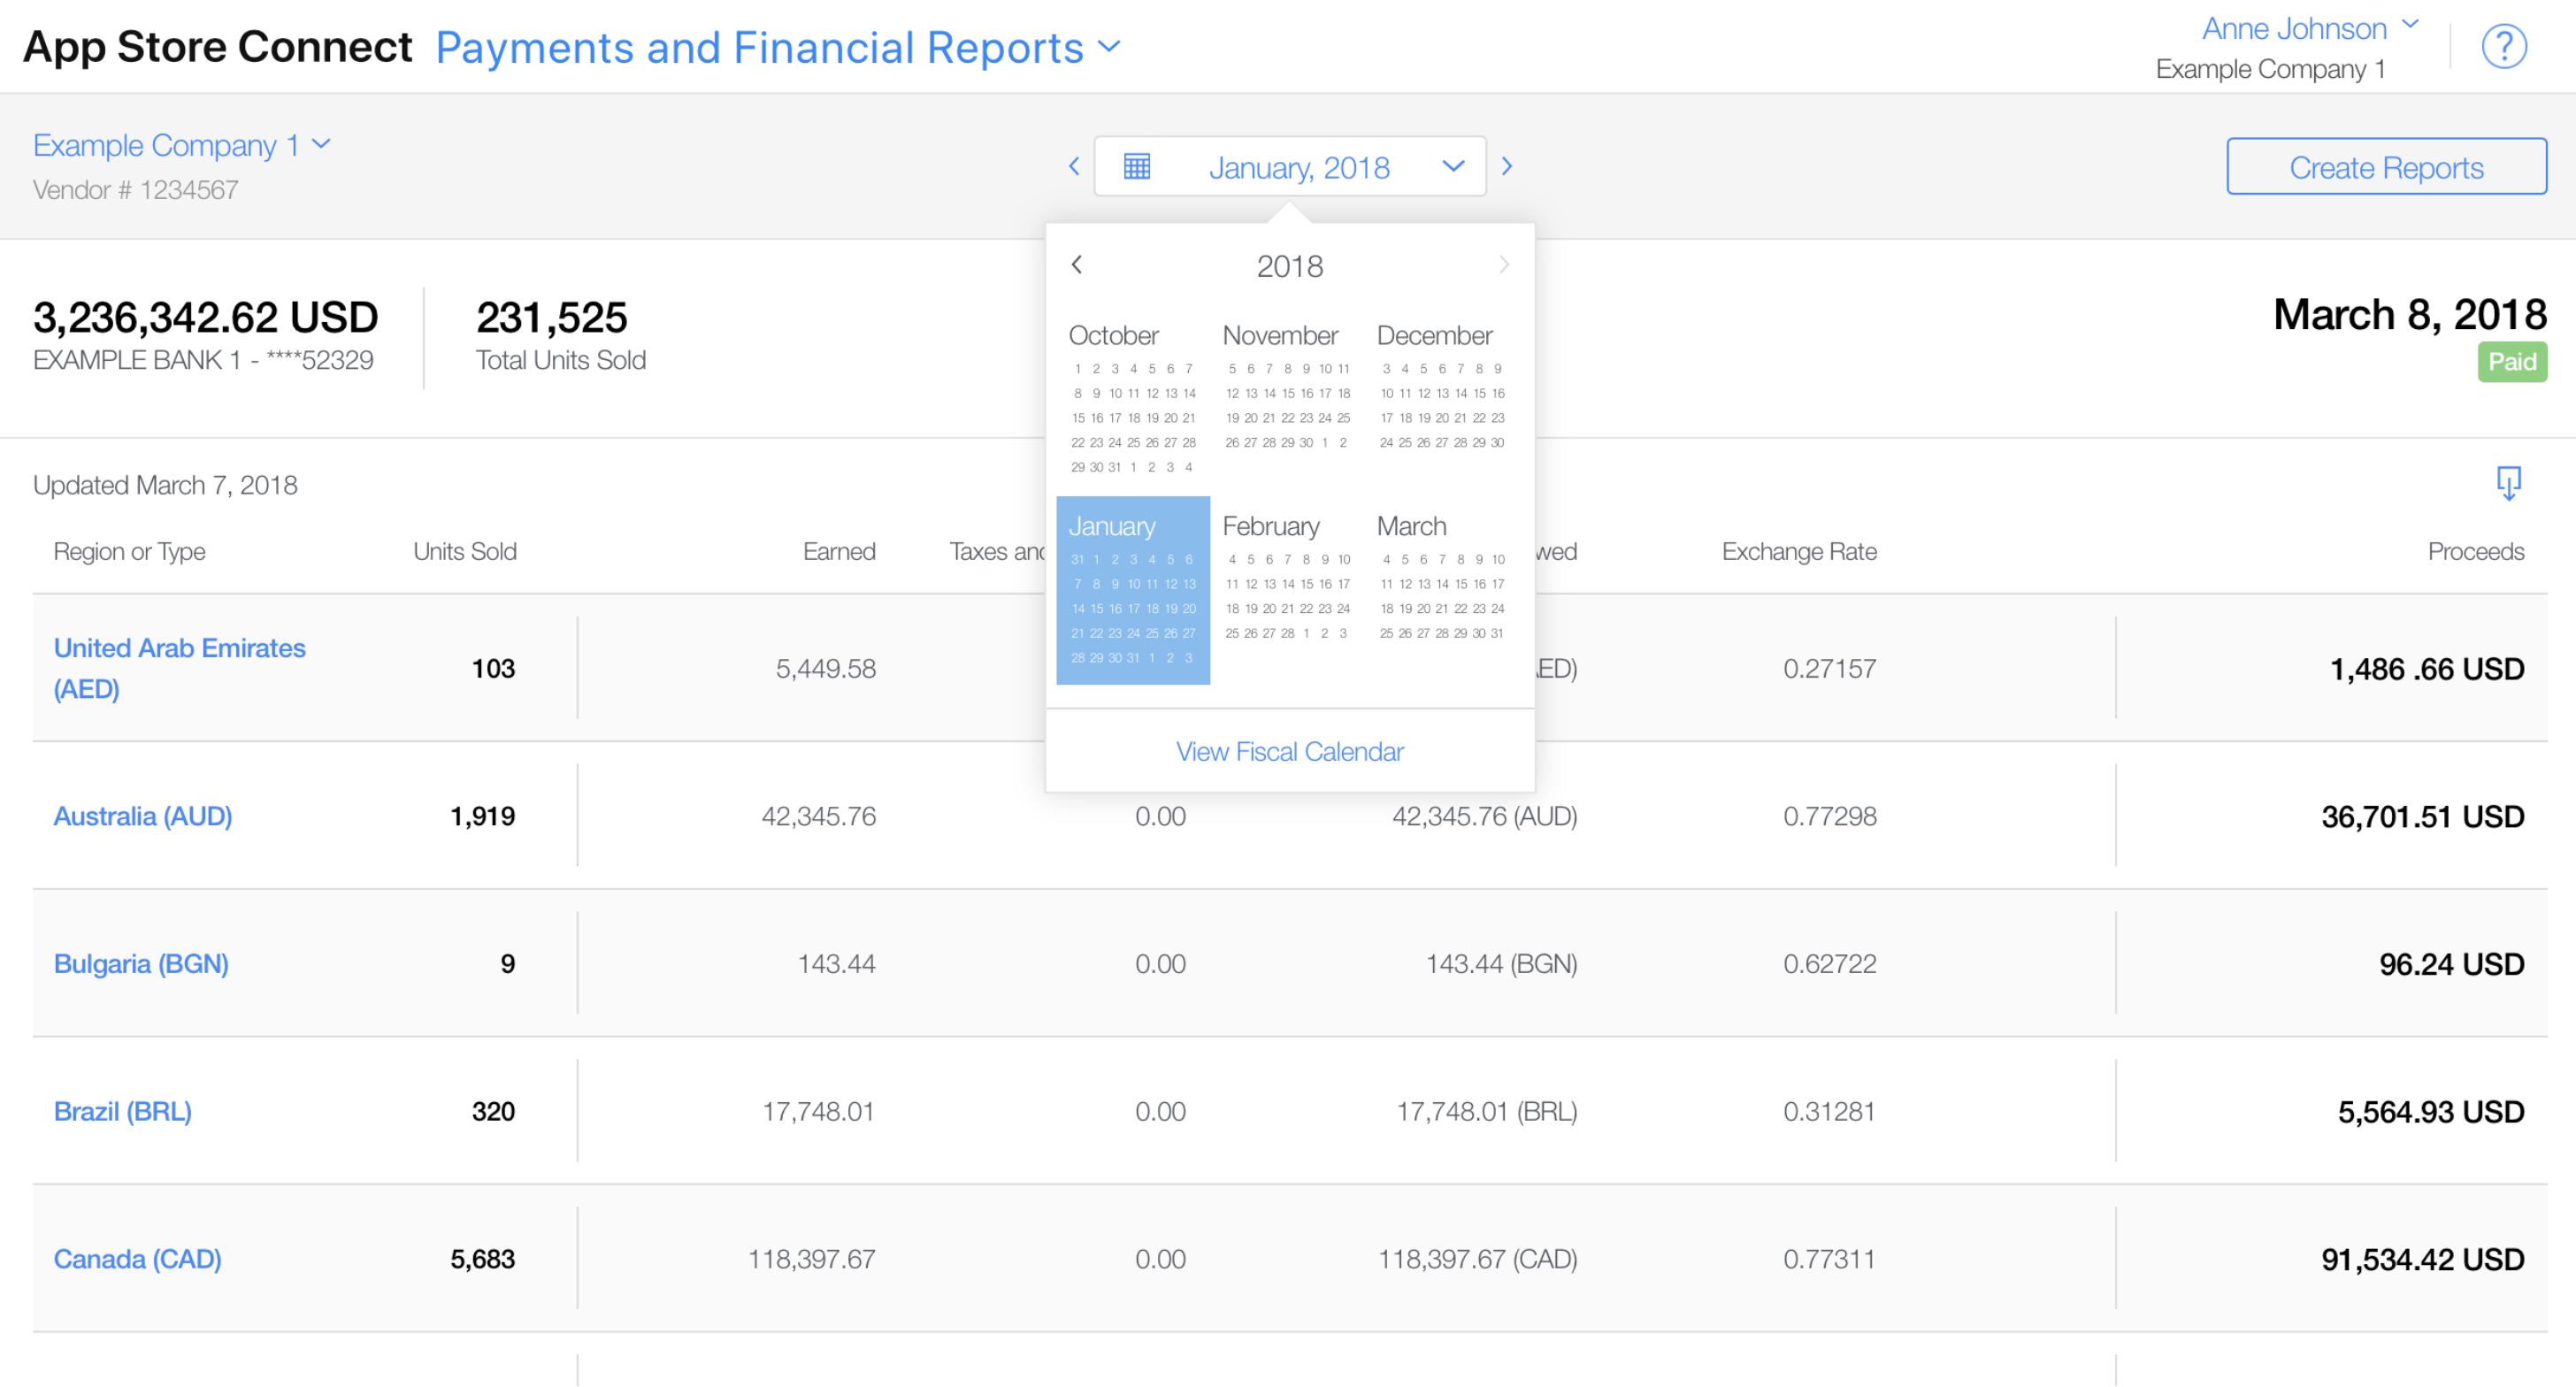Viewport: 2576px width, 1387px height.
Task: Click the View Fiscal Calendar link
Action: coord(1292,752)
